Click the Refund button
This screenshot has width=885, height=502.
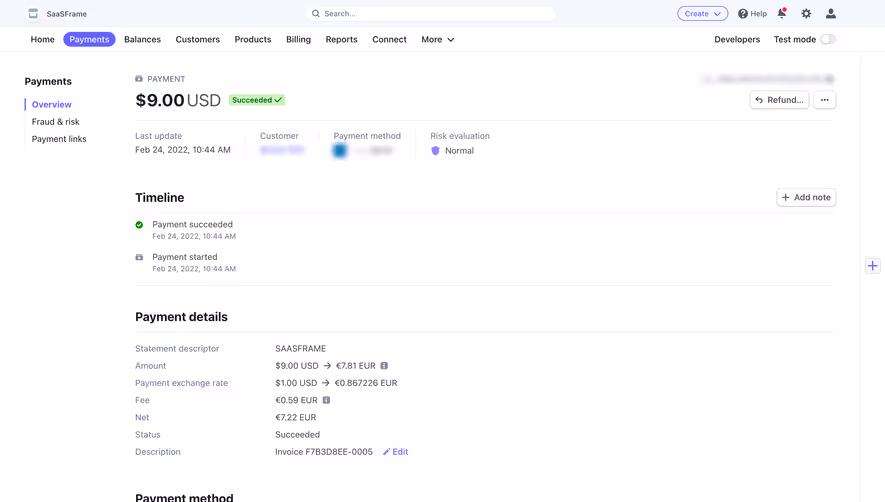[x=779, y=100]
